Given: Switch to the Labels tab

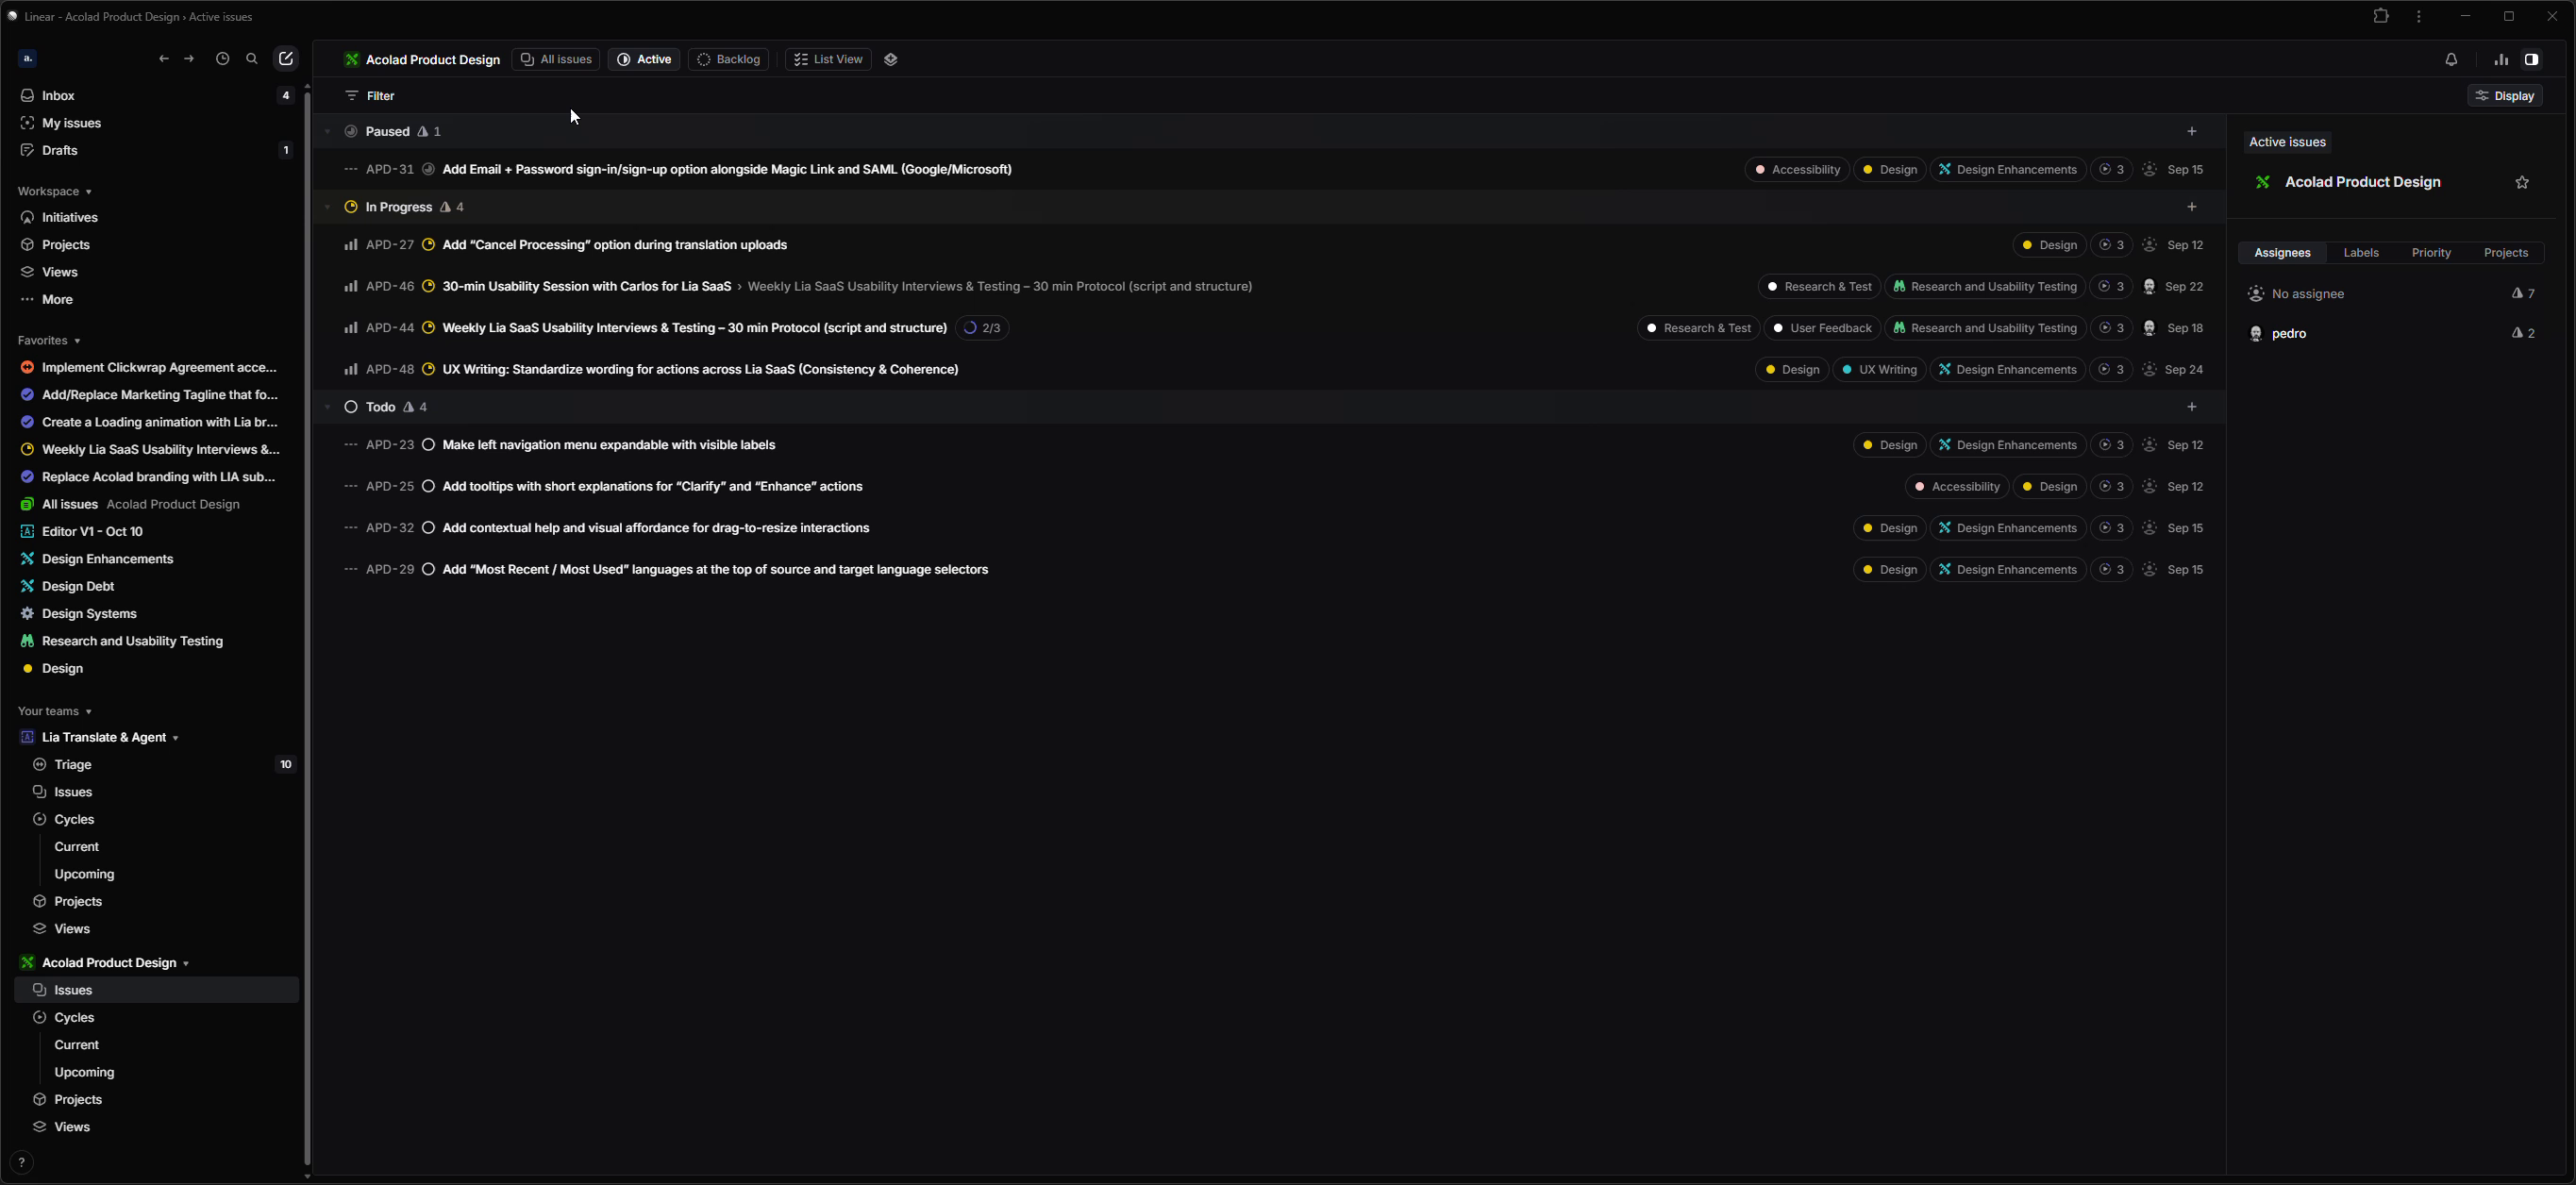Looking at the screenshot, I should [x=2361, y=253].
